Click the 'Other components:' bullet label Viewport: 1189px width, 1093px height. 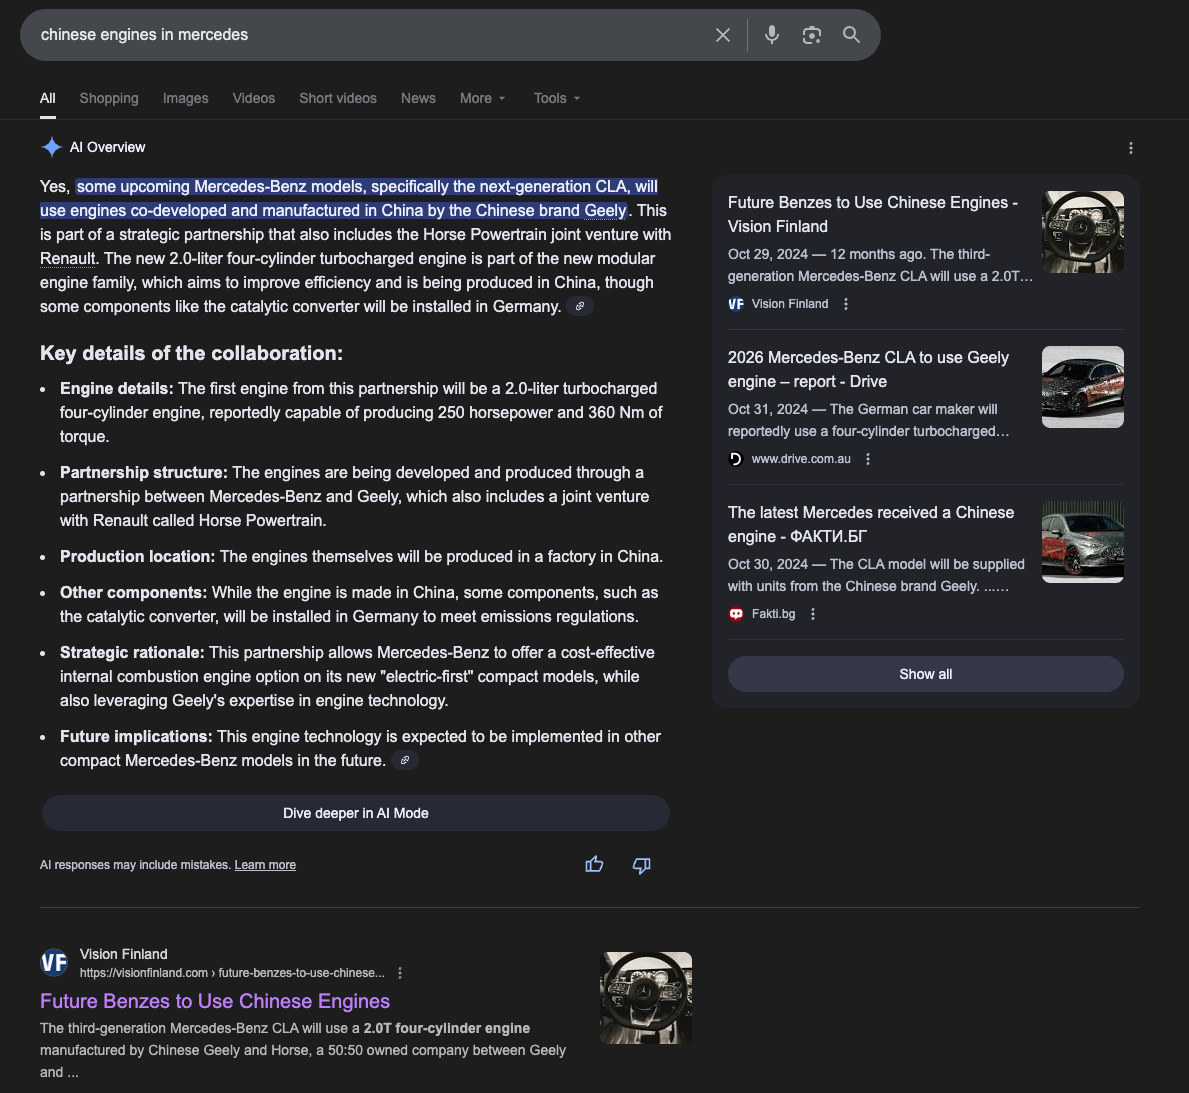pyautogui.click(x=133, y=592)
